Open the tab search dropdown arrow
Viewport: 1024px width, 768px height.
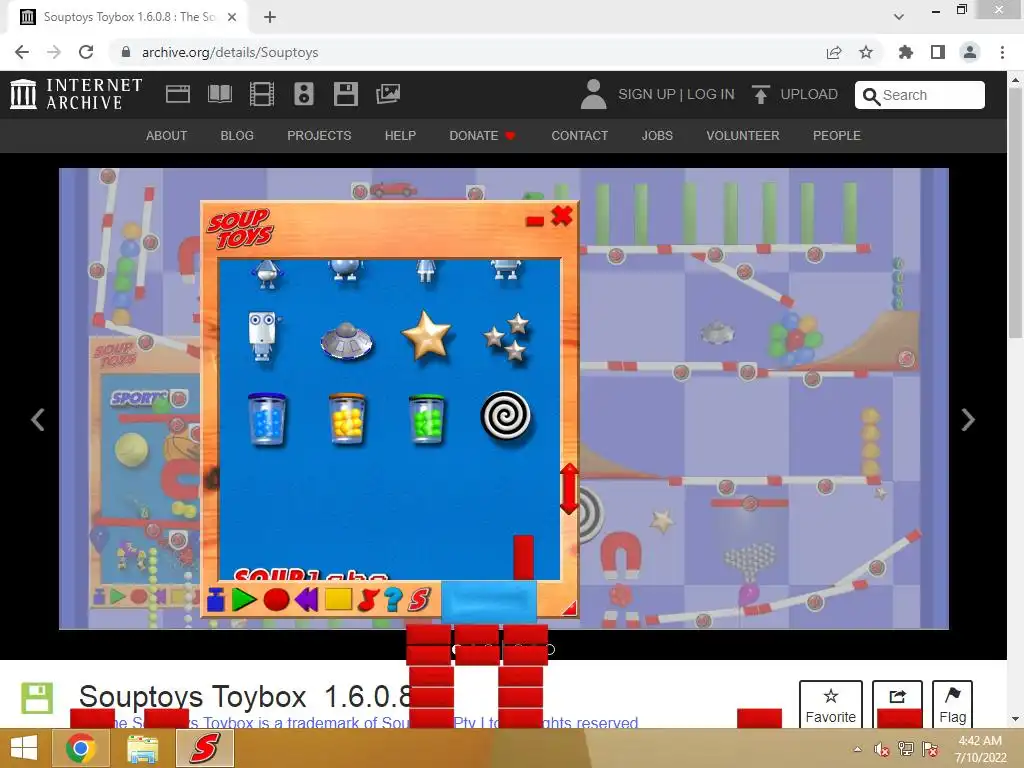pyautogui.click(x=899, y=17)
